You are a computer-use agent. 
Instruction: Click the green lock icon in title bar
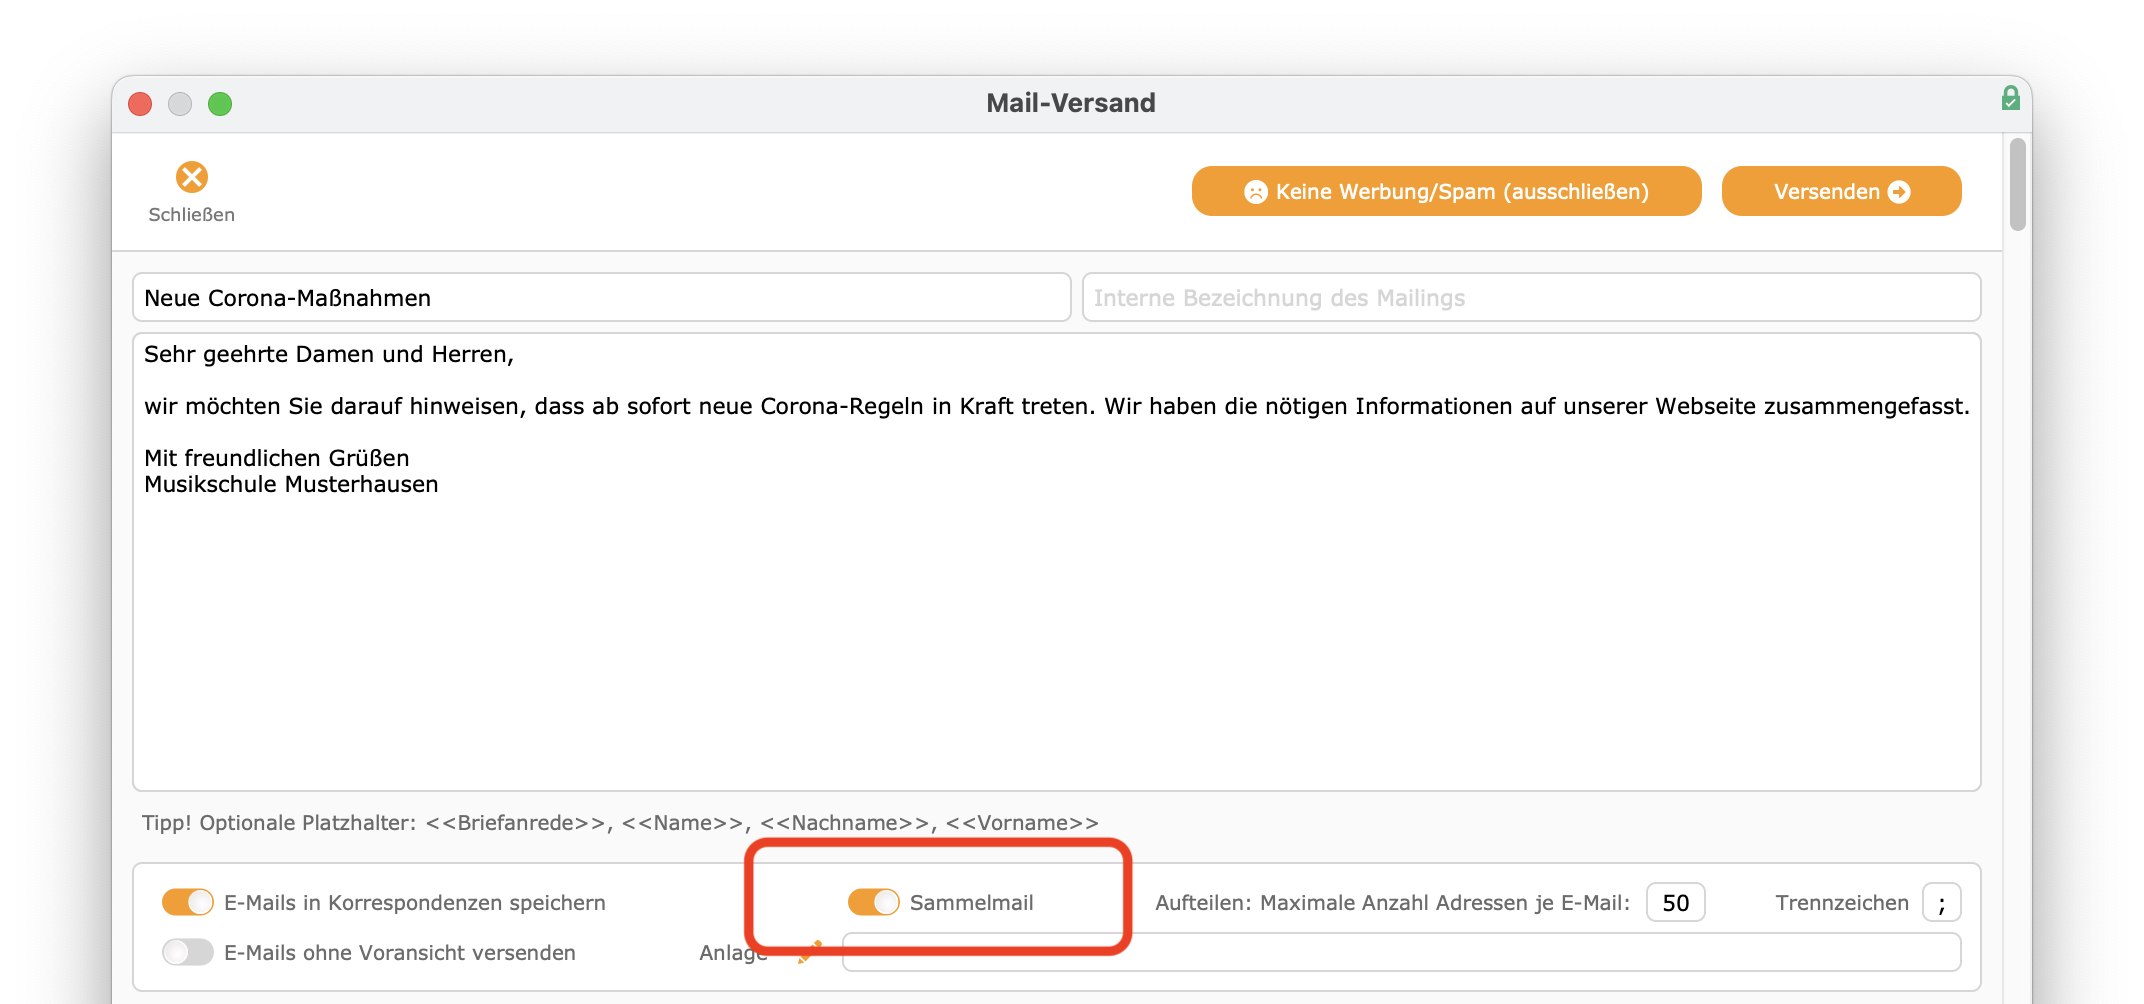pos(2010,98)
